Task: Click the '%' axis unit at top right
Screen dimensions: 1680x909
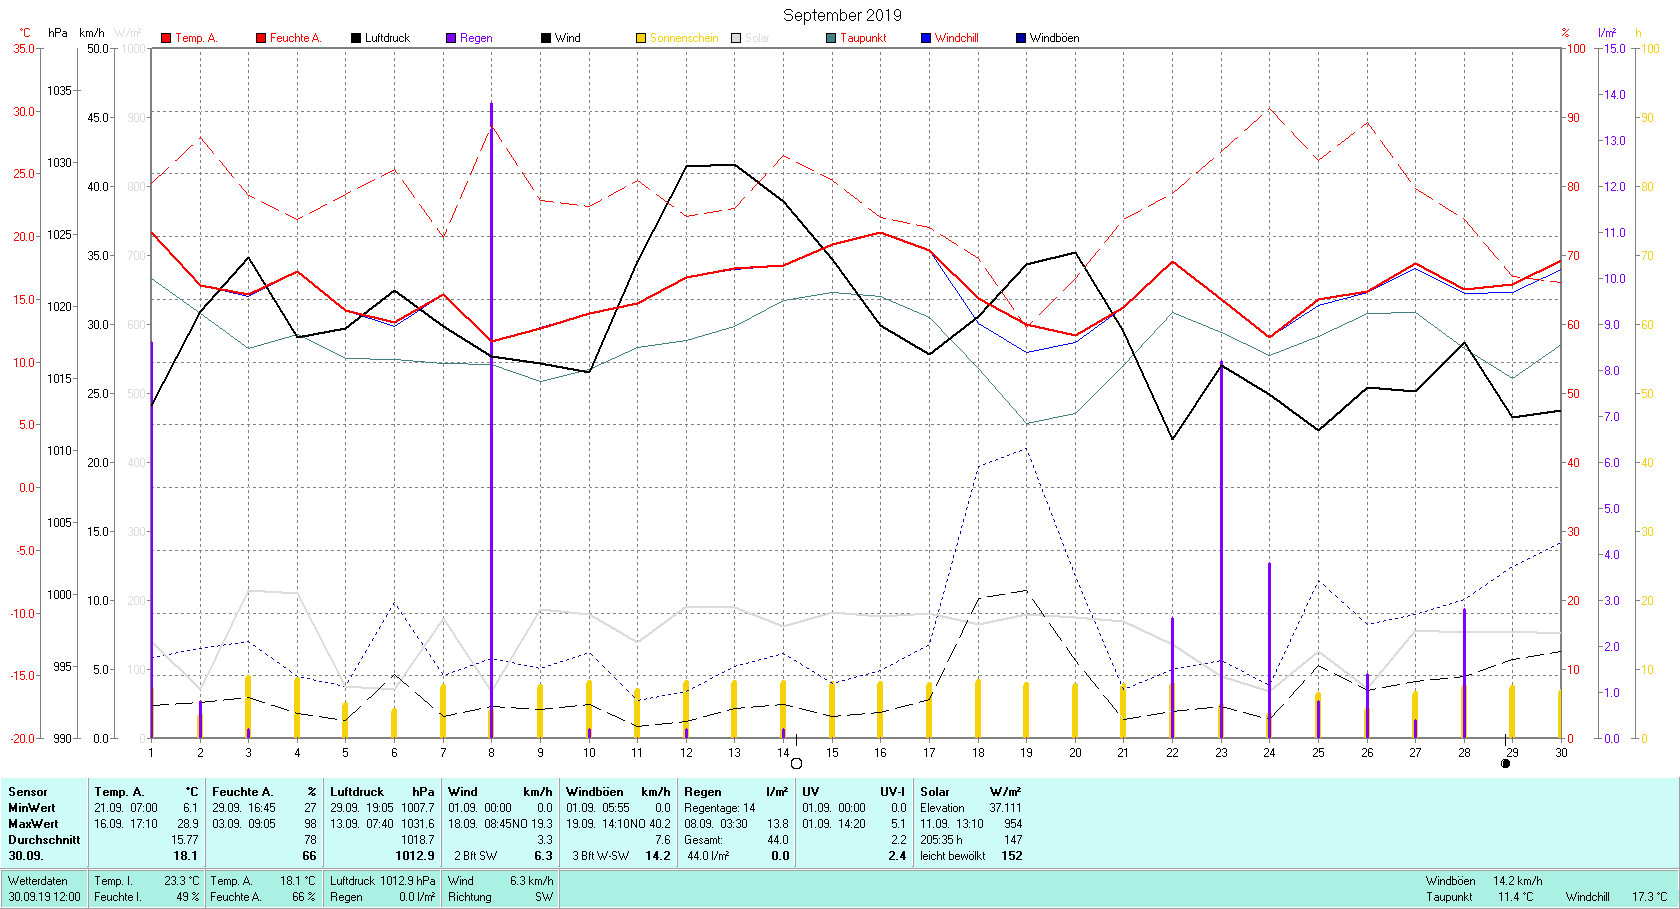Action: [x=1566, y=33]
